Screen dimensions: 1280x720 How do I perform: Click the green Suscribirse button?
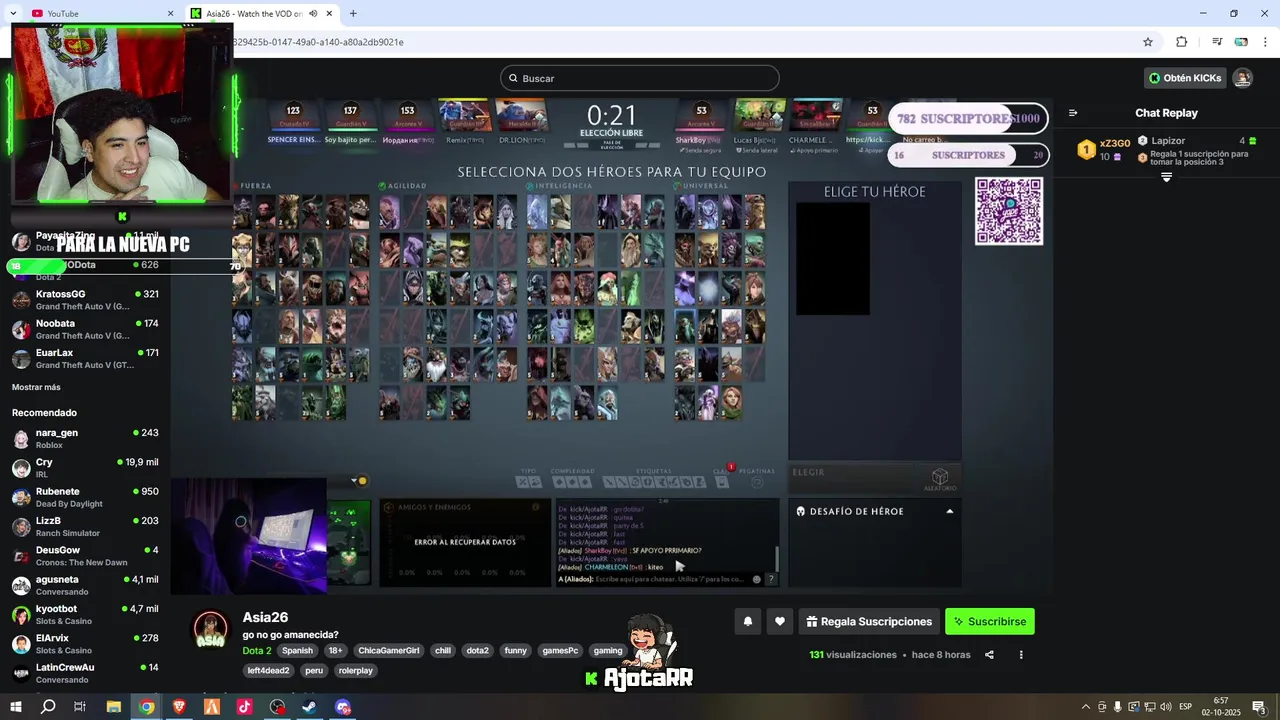990,621
